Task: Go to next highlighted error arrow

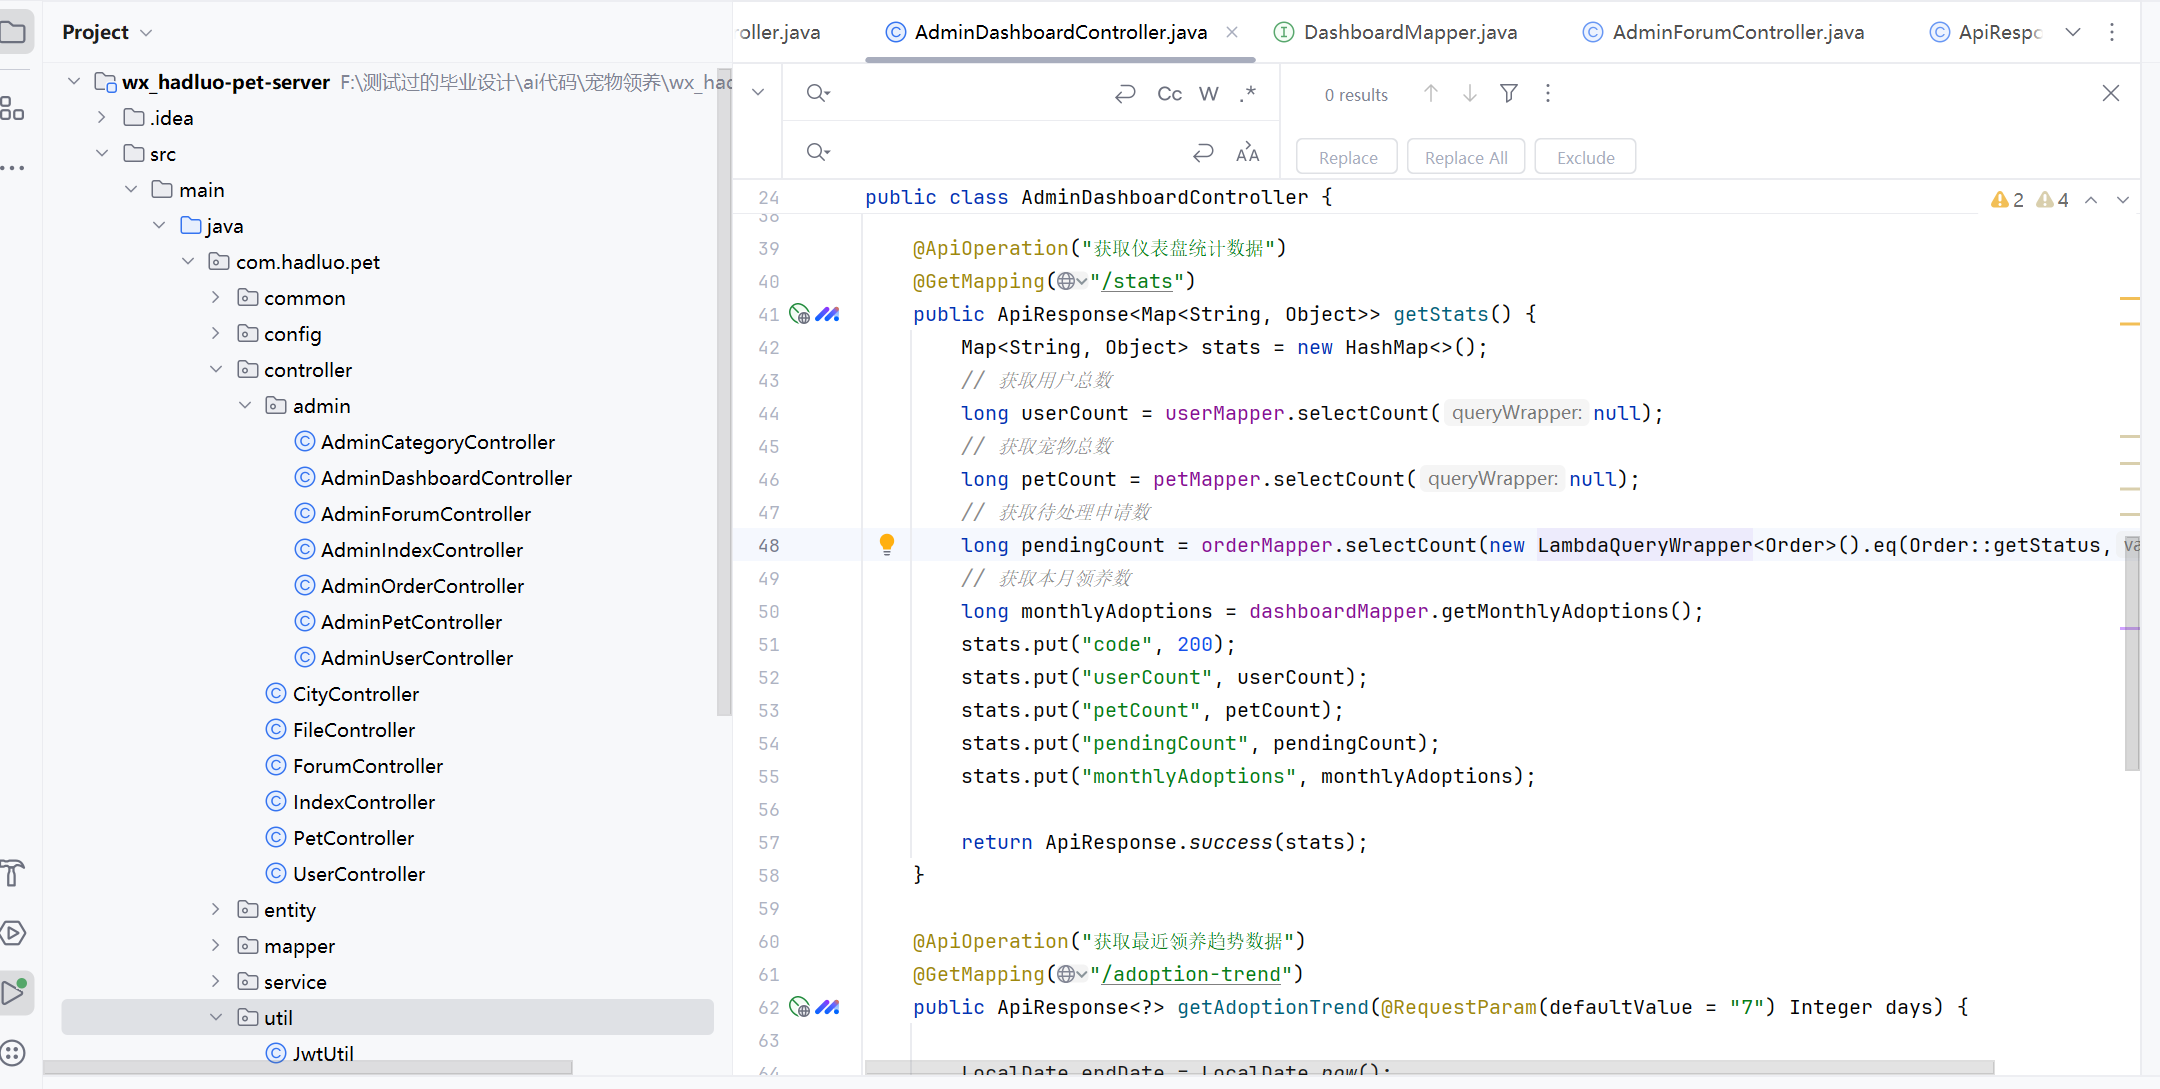Action: (x=2123, y=200)
